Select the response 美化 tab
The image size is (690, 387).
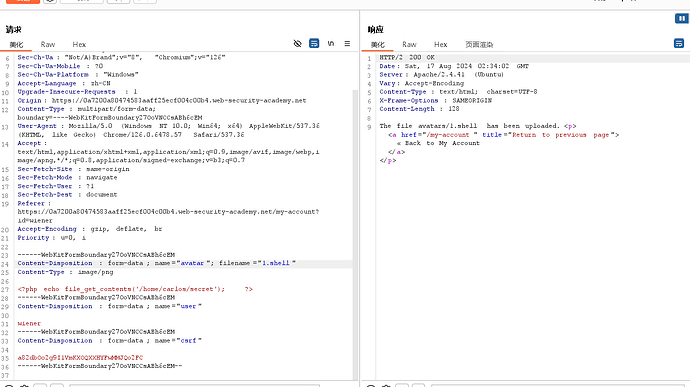(x=378, y=44)
